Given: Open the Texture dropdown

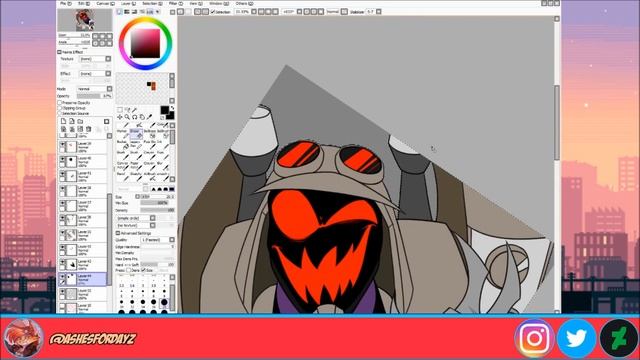Looking at the screenshot, I should pyautogui.click(x=95, y=59).
